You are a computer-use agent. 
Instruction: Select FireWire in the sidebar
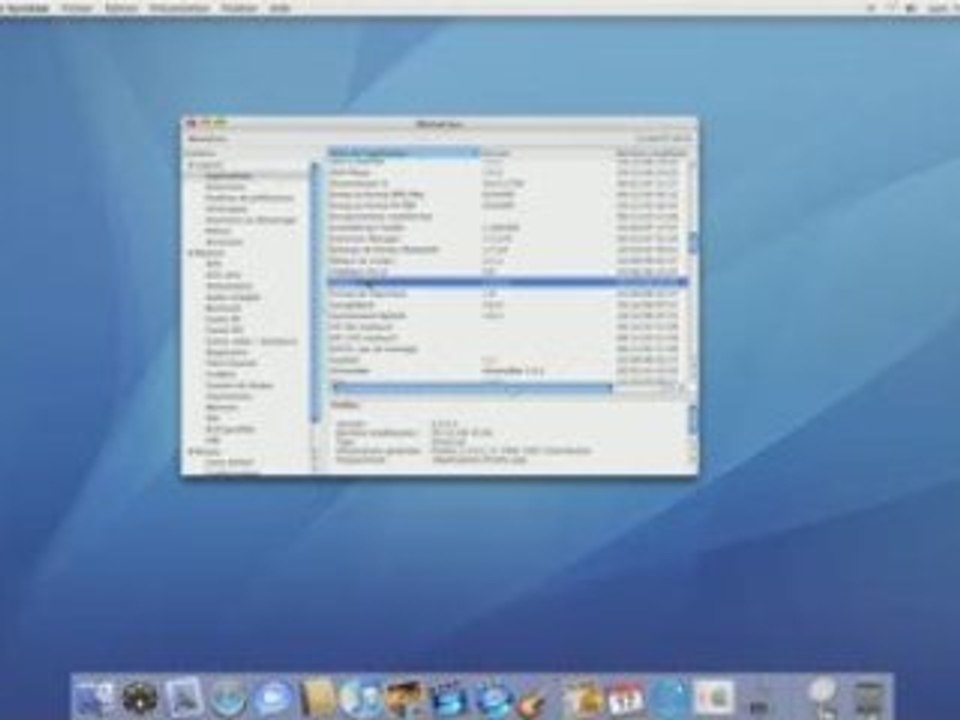coord(221,374)
